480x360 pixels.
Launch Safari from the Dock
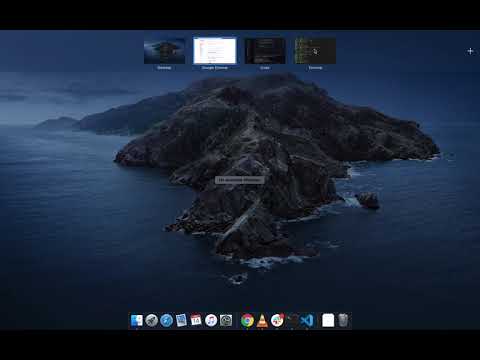(x=166, y=320)
